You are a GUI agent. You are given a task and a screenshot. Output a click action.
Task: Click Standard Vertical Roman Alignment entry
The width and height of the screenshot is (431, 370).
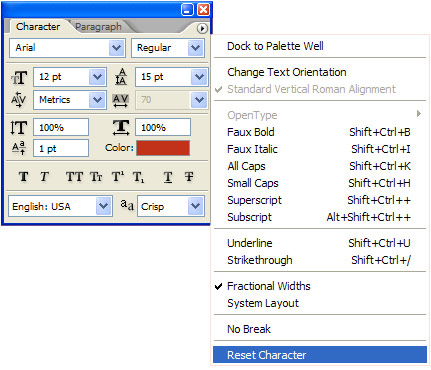[x=320, y=89]
